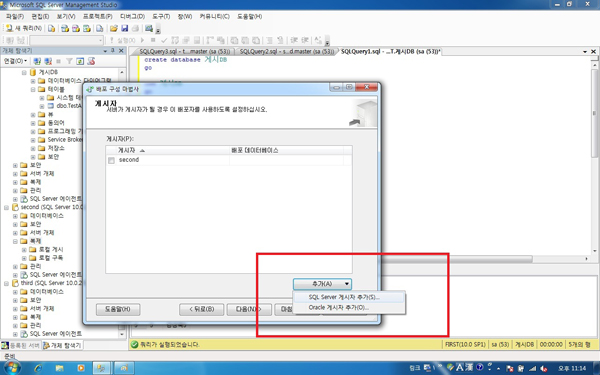Collapse the 테이블 folder node
This screenshot has height=375, width=600.
click(33, 89)
